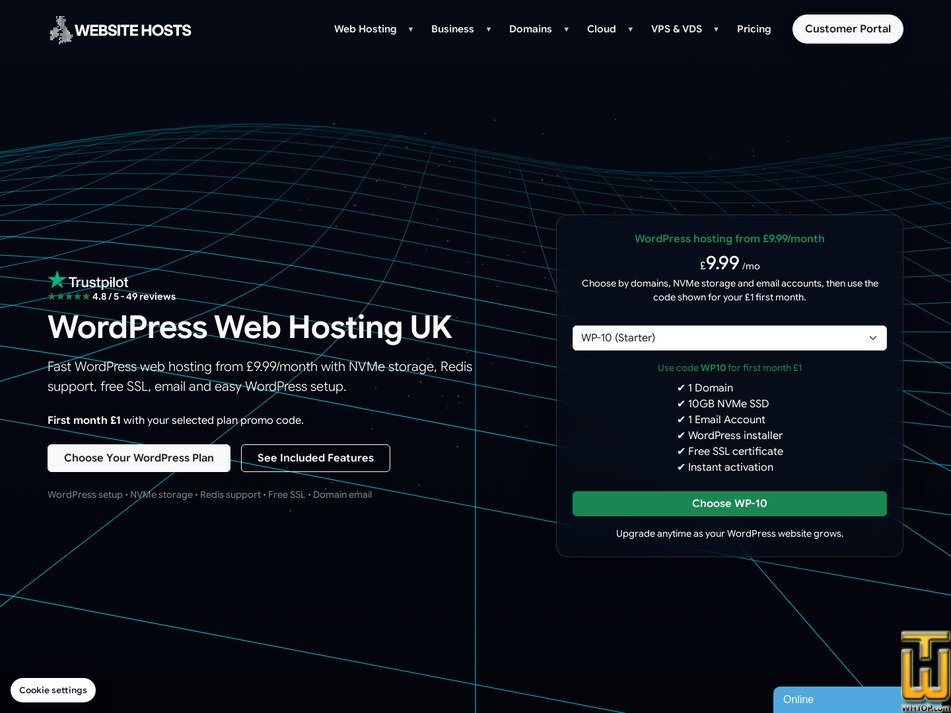The image size is (951, 713).
Task: Open the Web Hosting menu
Action: [x=365, y=29]
